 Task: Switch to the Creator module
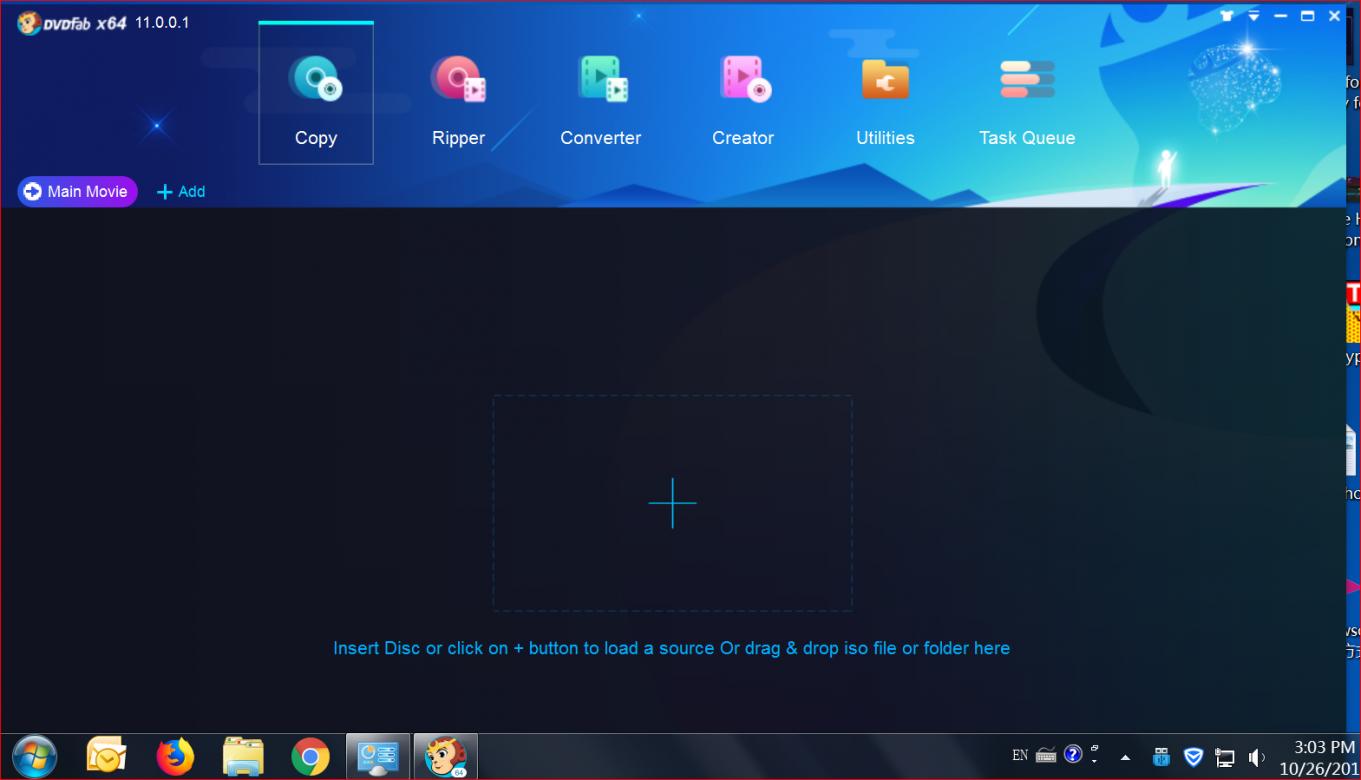(x=743, y=101)
